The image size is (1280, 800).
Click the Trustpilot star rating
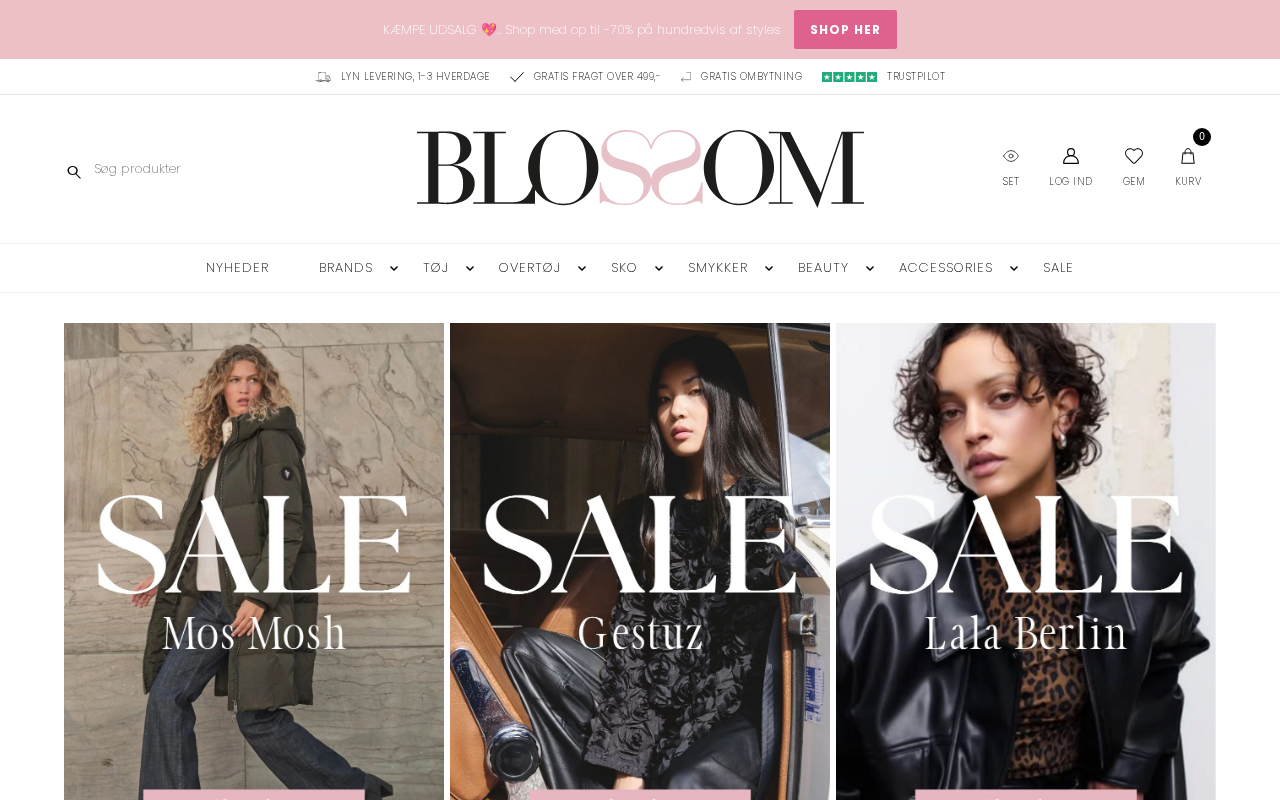tap(849, 77)
